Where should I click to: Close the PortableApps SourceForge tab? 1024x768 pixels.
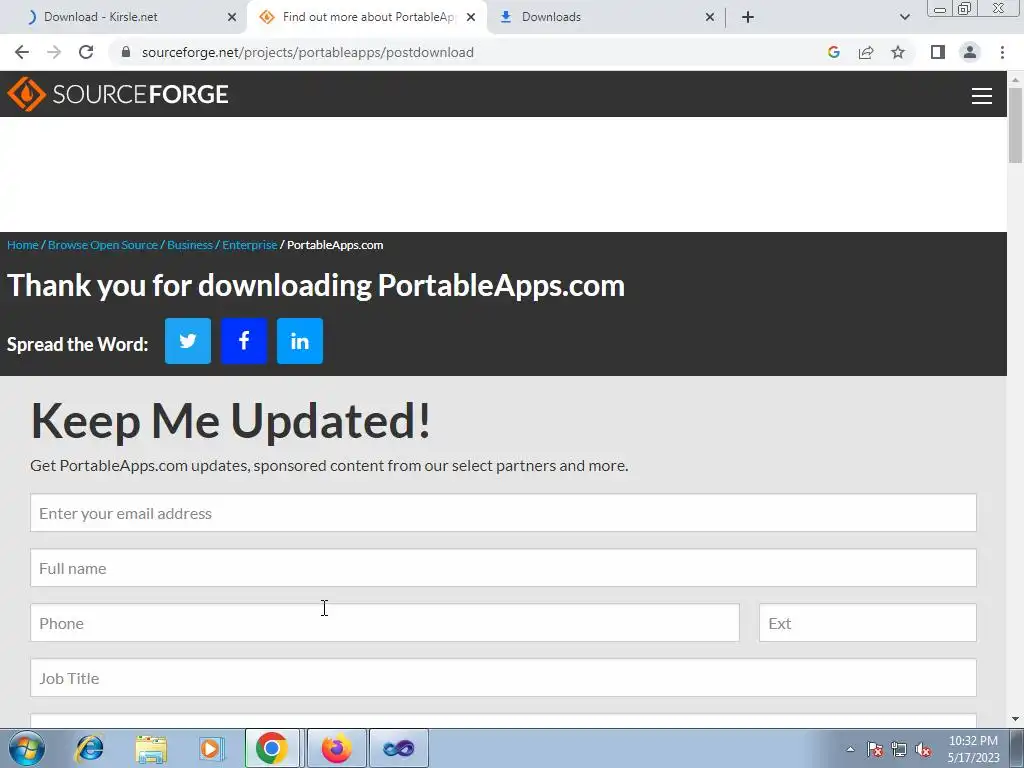pyautogui.click(x=471, y=17)
